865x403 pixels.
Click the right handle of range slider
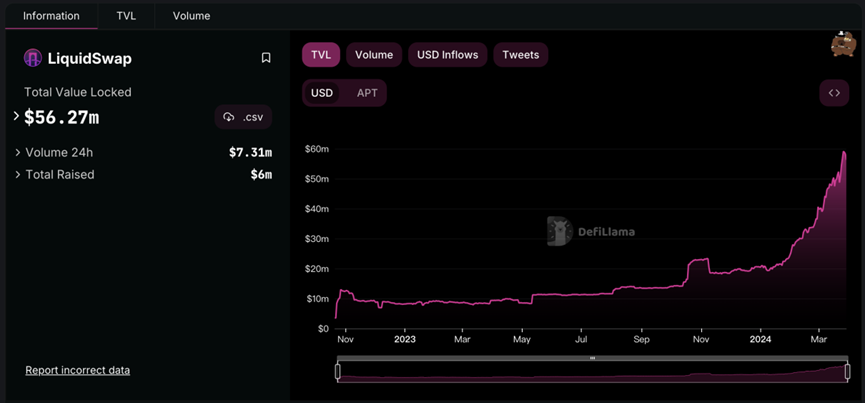click(x=847, y=372)
